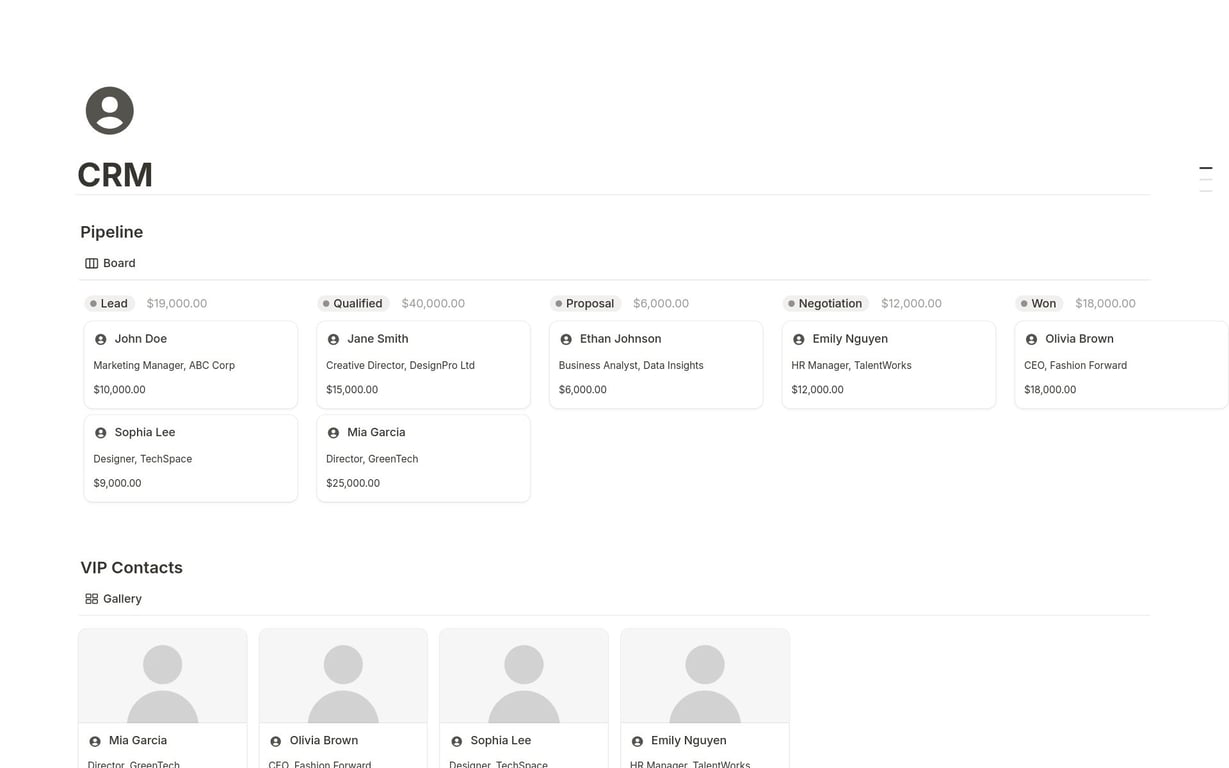The width and height of the screenshot is (1229, 768).
Task: Click the $25,000.00 deal value
Action: pos(353,483)
